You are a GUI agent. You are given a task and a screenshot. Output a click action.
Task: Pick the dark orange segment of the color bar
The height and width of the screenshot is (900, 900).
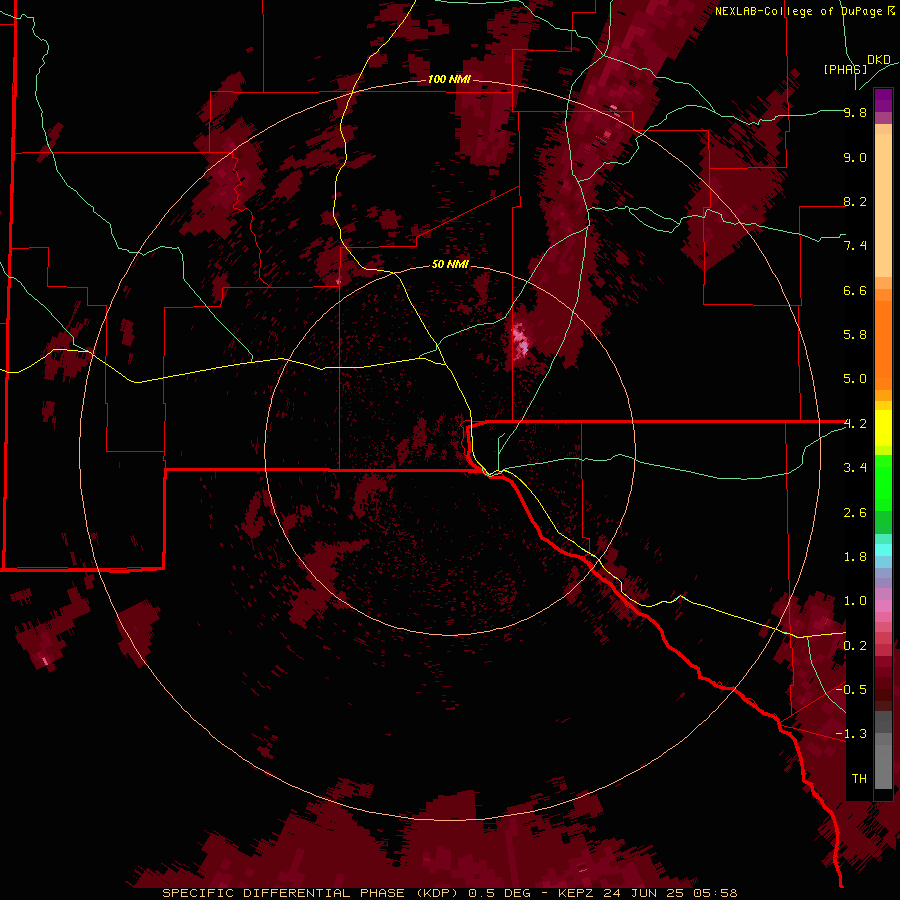(883, 344)
